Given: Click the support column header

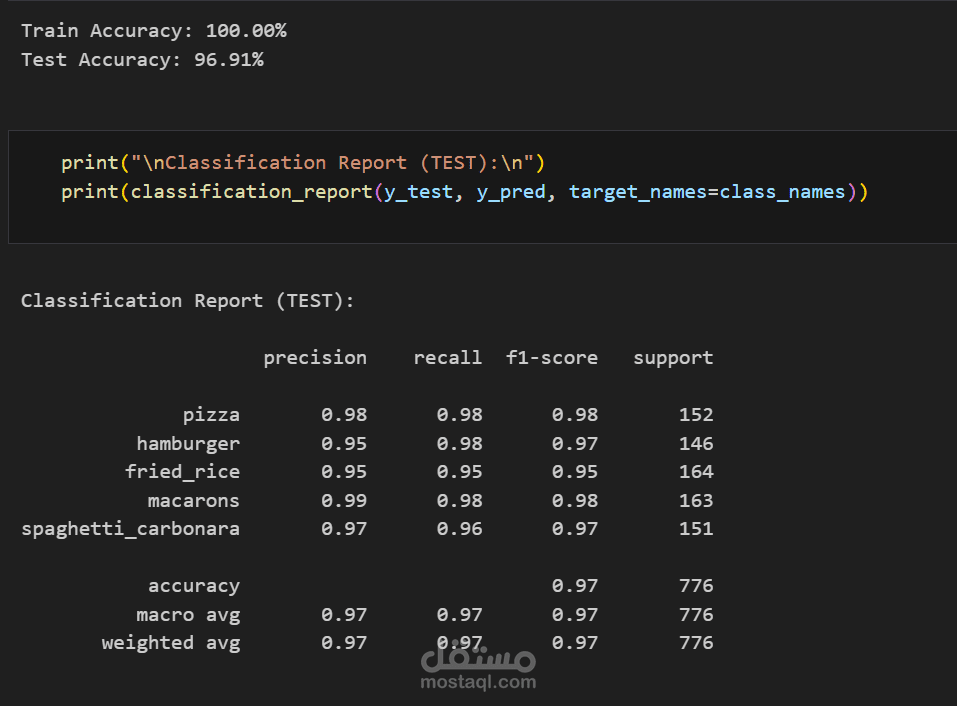Looking at the screenshot, I should [x=673, y=358].
